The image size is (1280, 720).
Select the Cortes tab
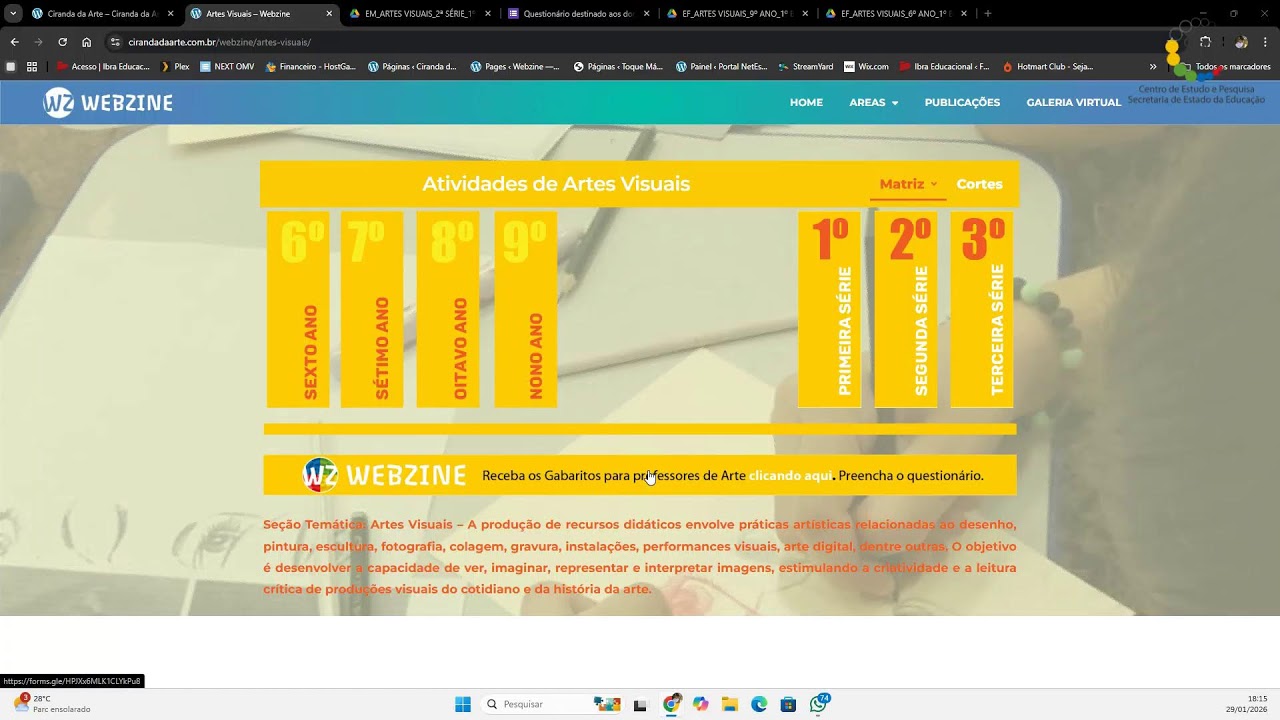[x=979, y=184]
